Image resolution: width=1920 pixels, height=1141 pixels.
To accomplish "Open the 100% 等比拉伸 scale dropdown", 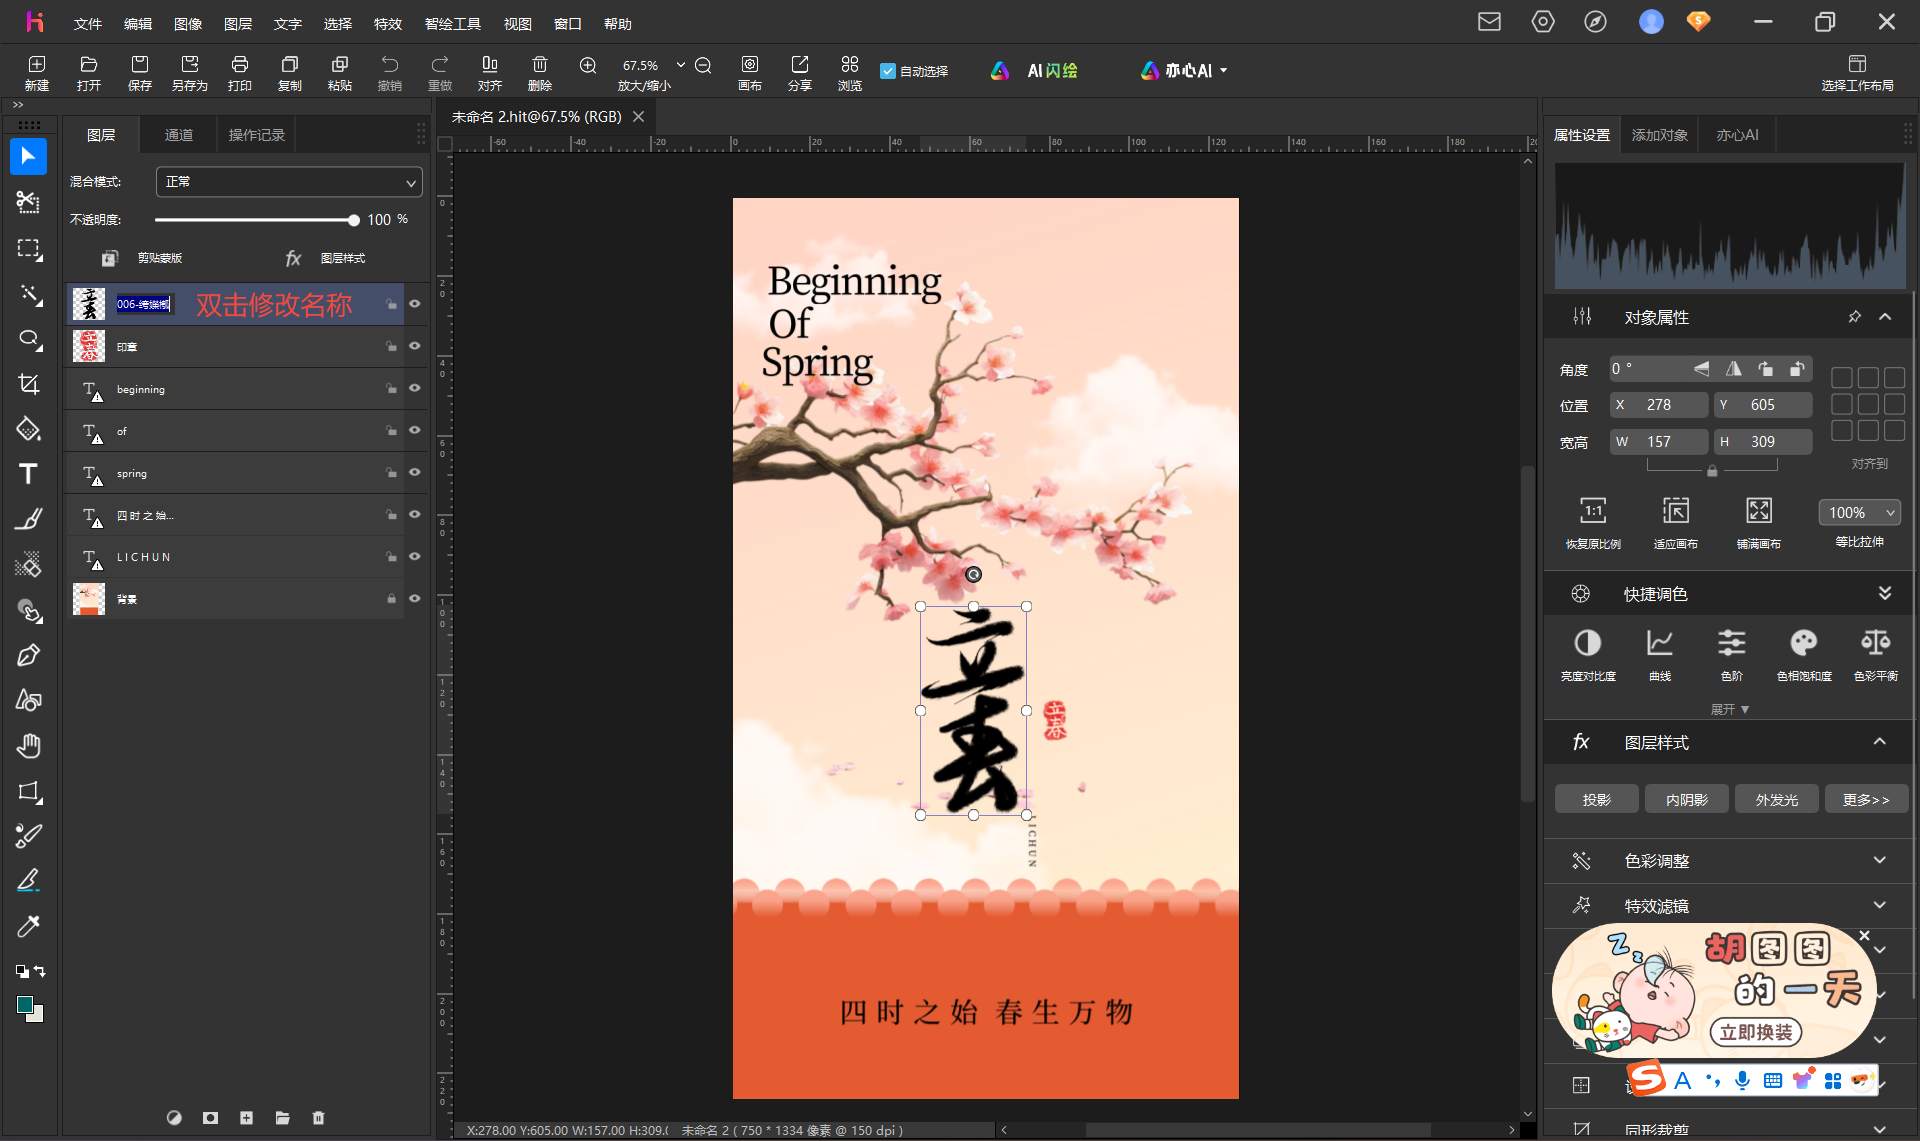I will (1859, 512).
